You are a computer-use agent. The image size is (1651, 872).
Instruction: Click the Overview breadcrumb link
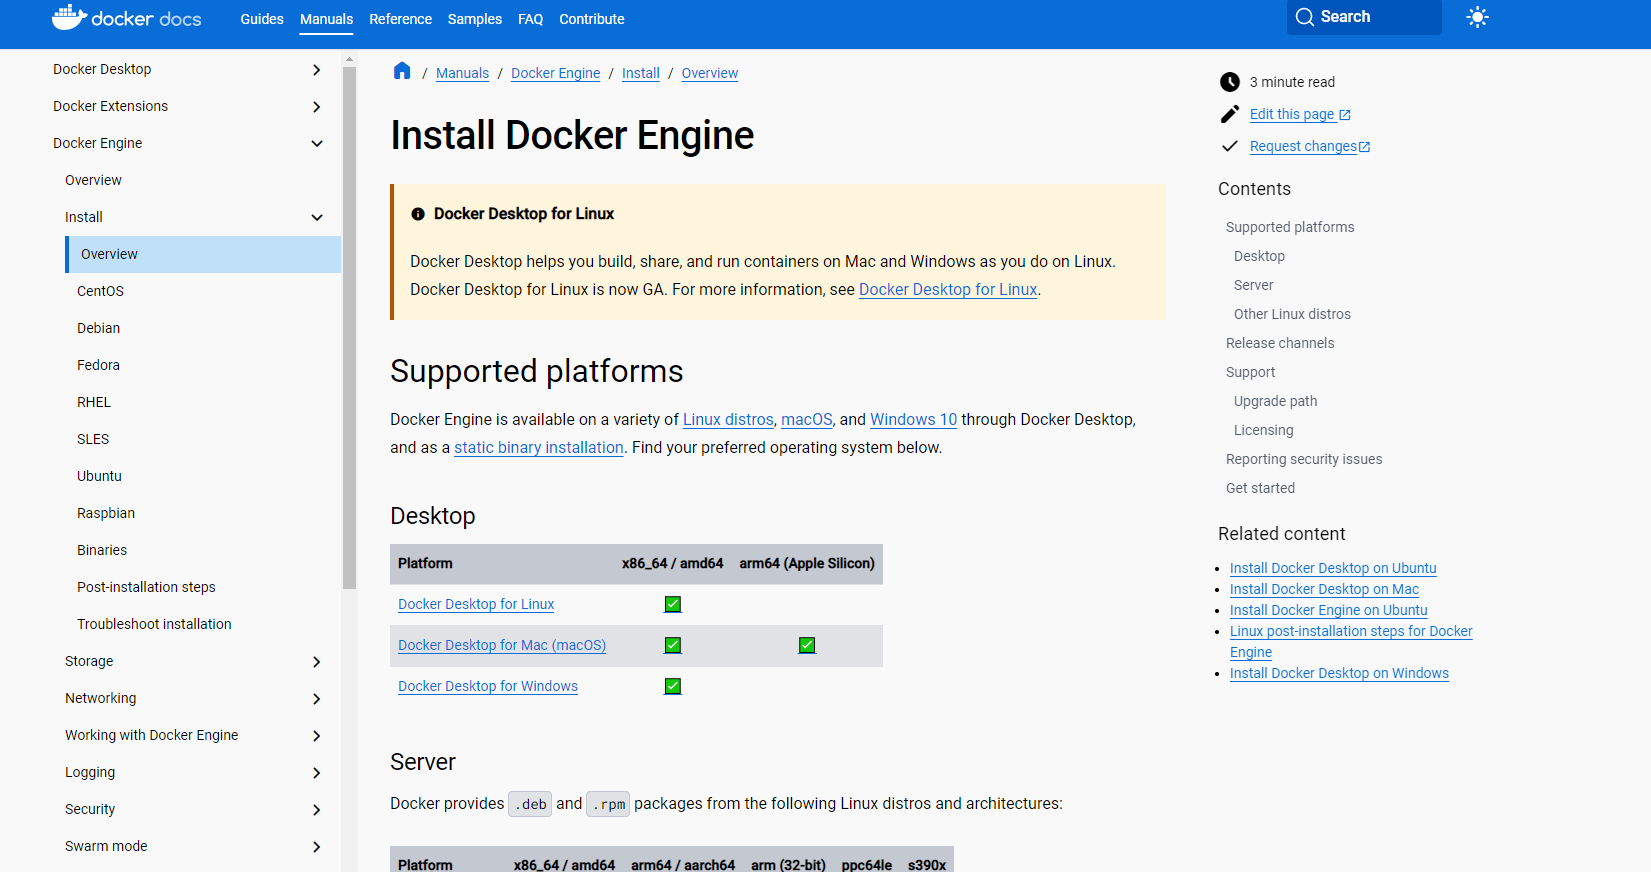710,73
